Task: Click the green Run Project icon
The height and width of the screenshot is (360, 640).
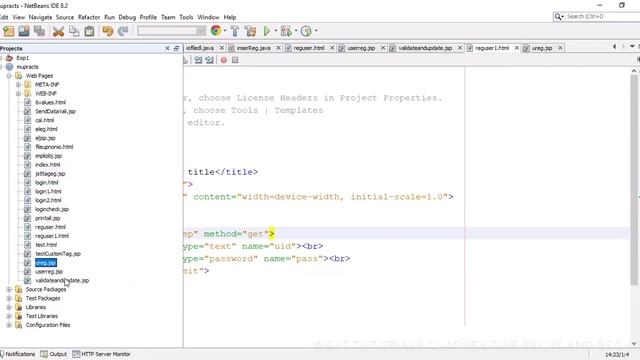Action: coord(267,31)
